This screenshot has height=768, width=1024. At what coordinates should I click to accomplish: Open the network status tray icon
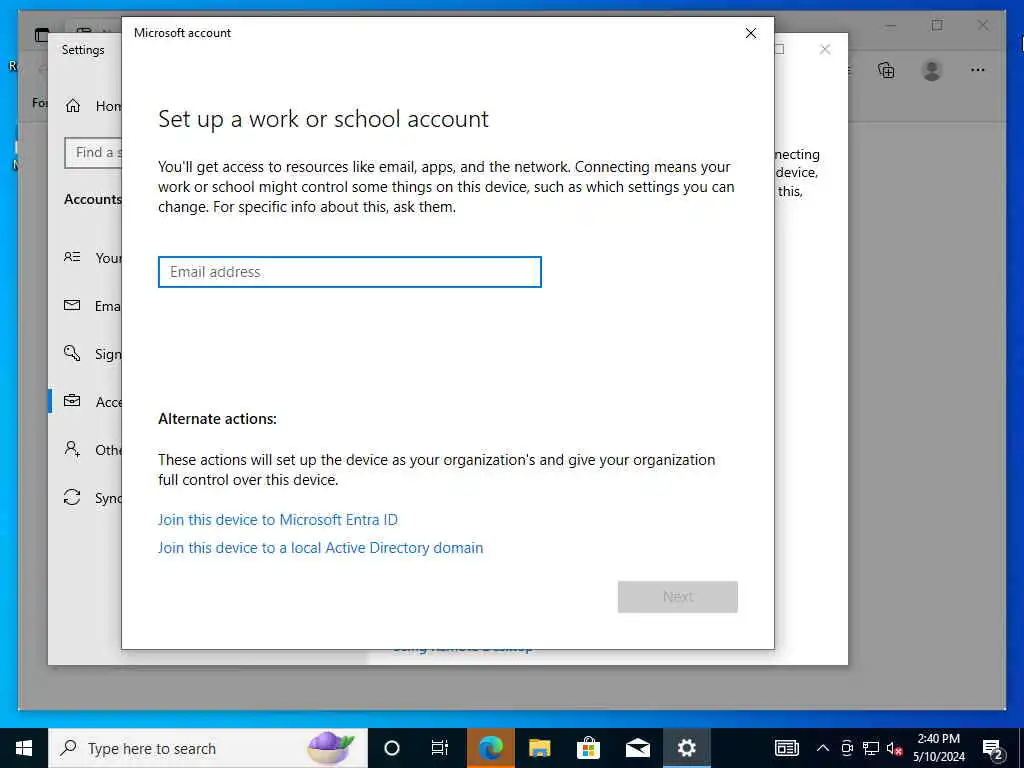871,748
